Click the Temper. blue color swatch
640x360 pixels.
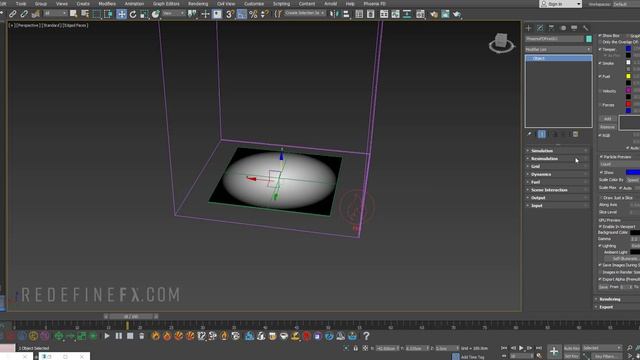[628, 49]
